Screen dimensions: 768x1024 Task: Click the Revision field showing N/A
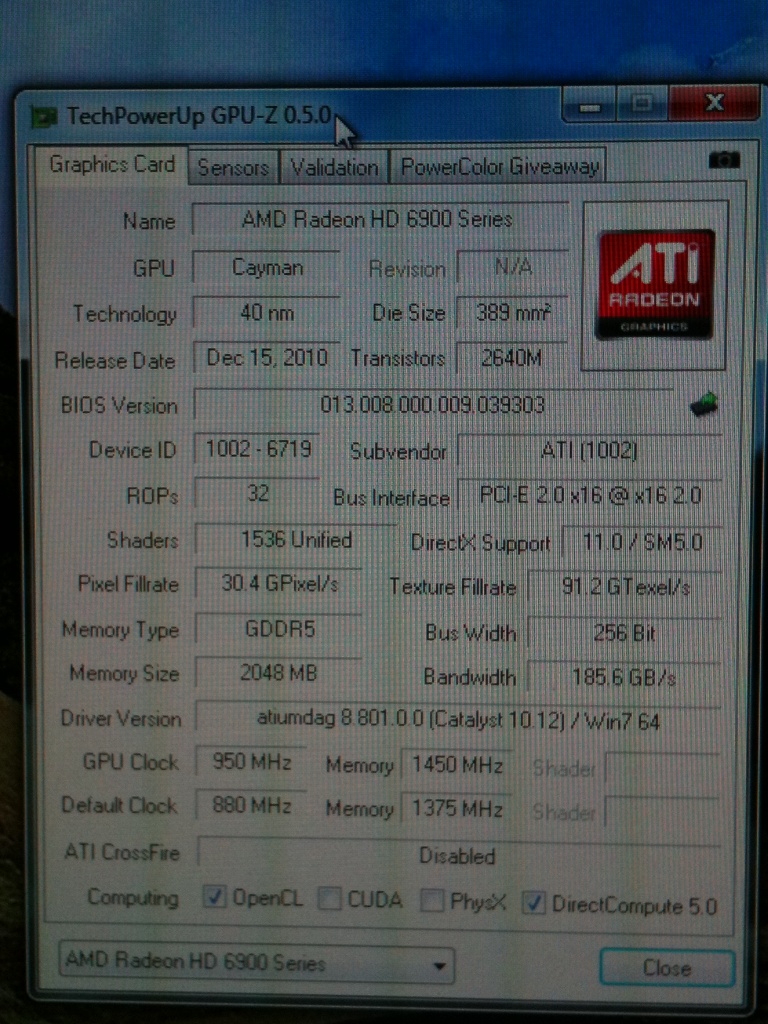click(x=512, y=267)
